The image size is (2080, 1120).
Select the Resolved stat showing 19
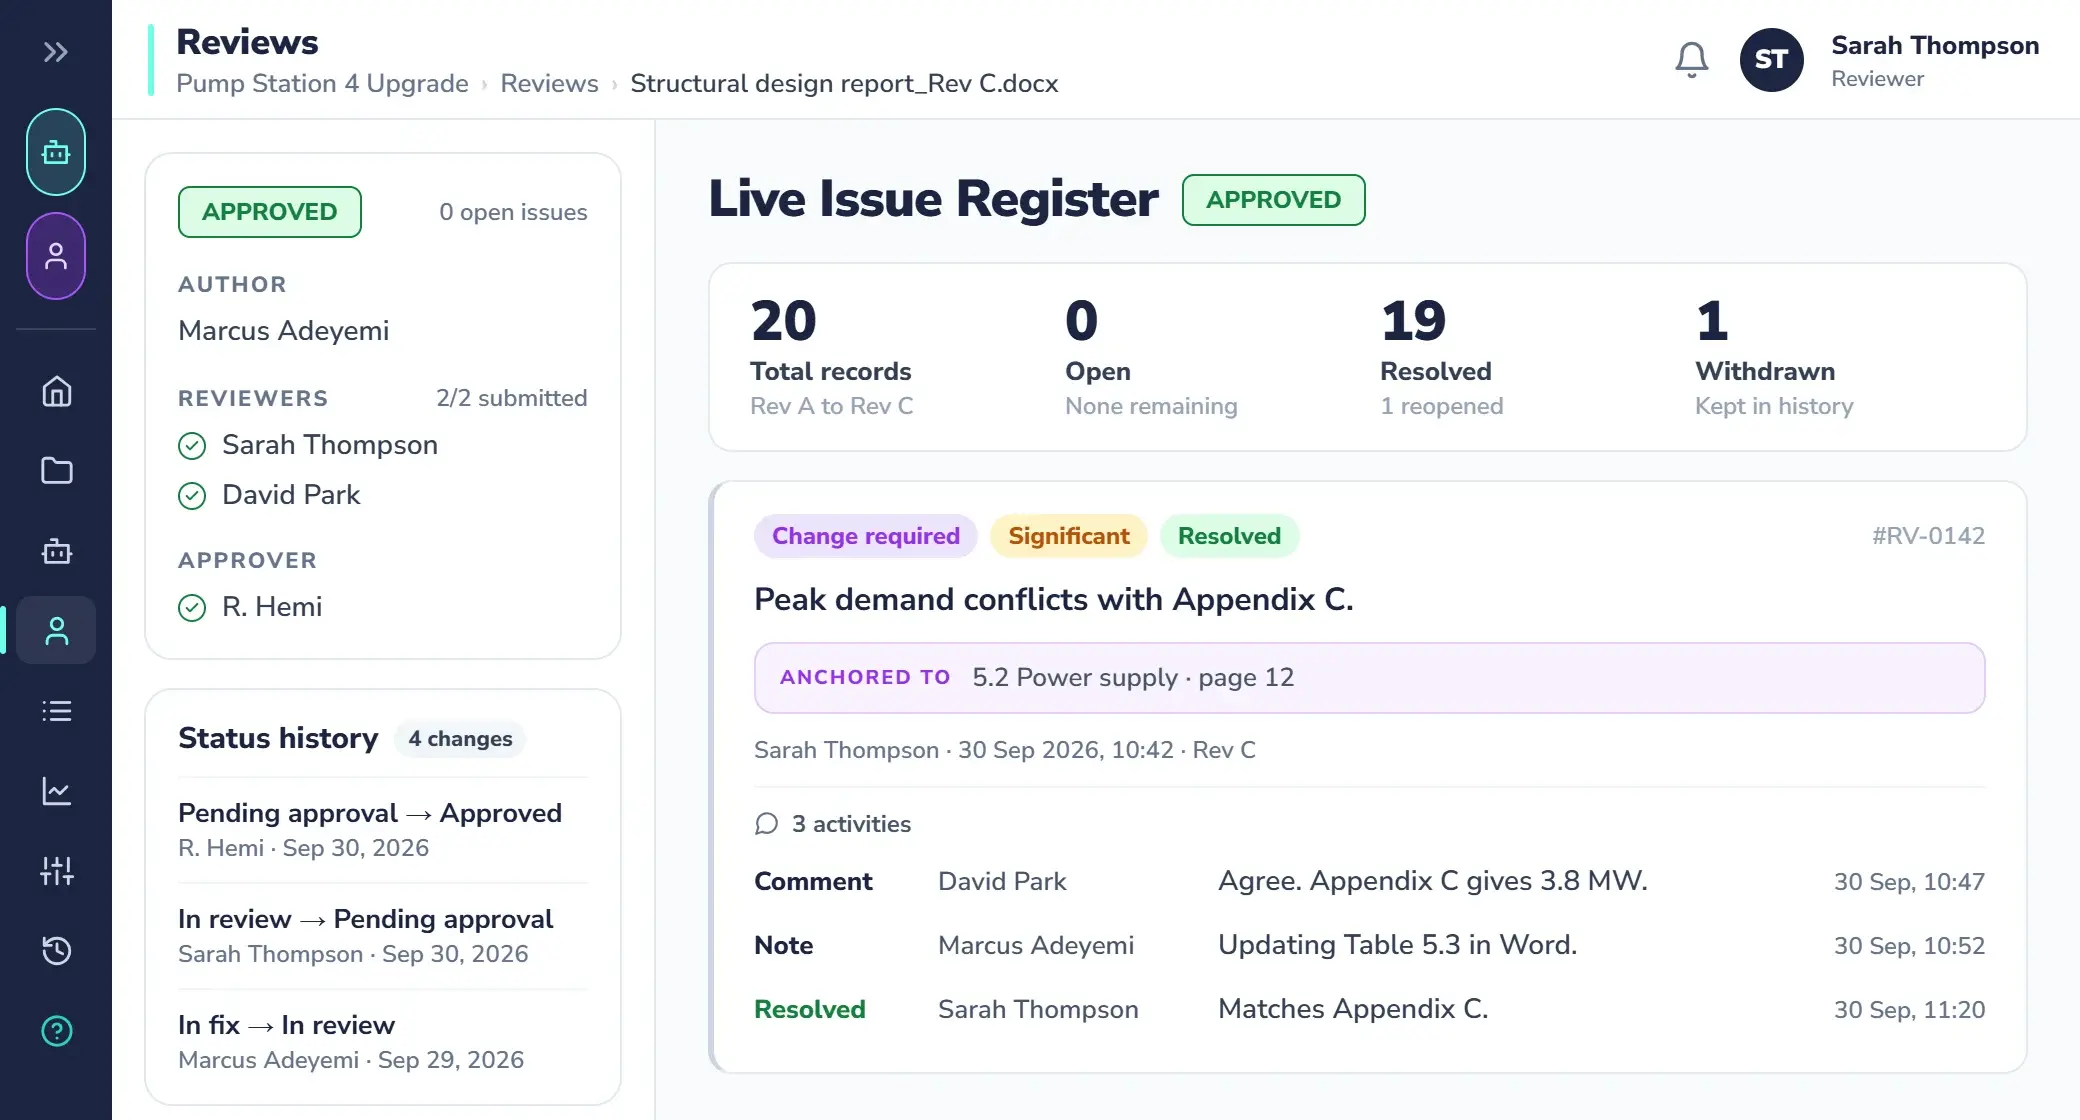pos(1441,357)
